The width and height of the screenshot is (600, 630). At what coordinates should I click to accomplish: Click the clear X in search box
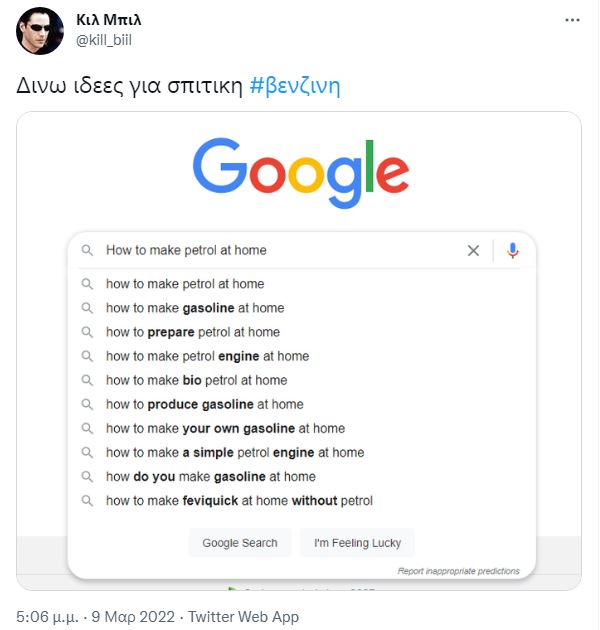point(474,251)
